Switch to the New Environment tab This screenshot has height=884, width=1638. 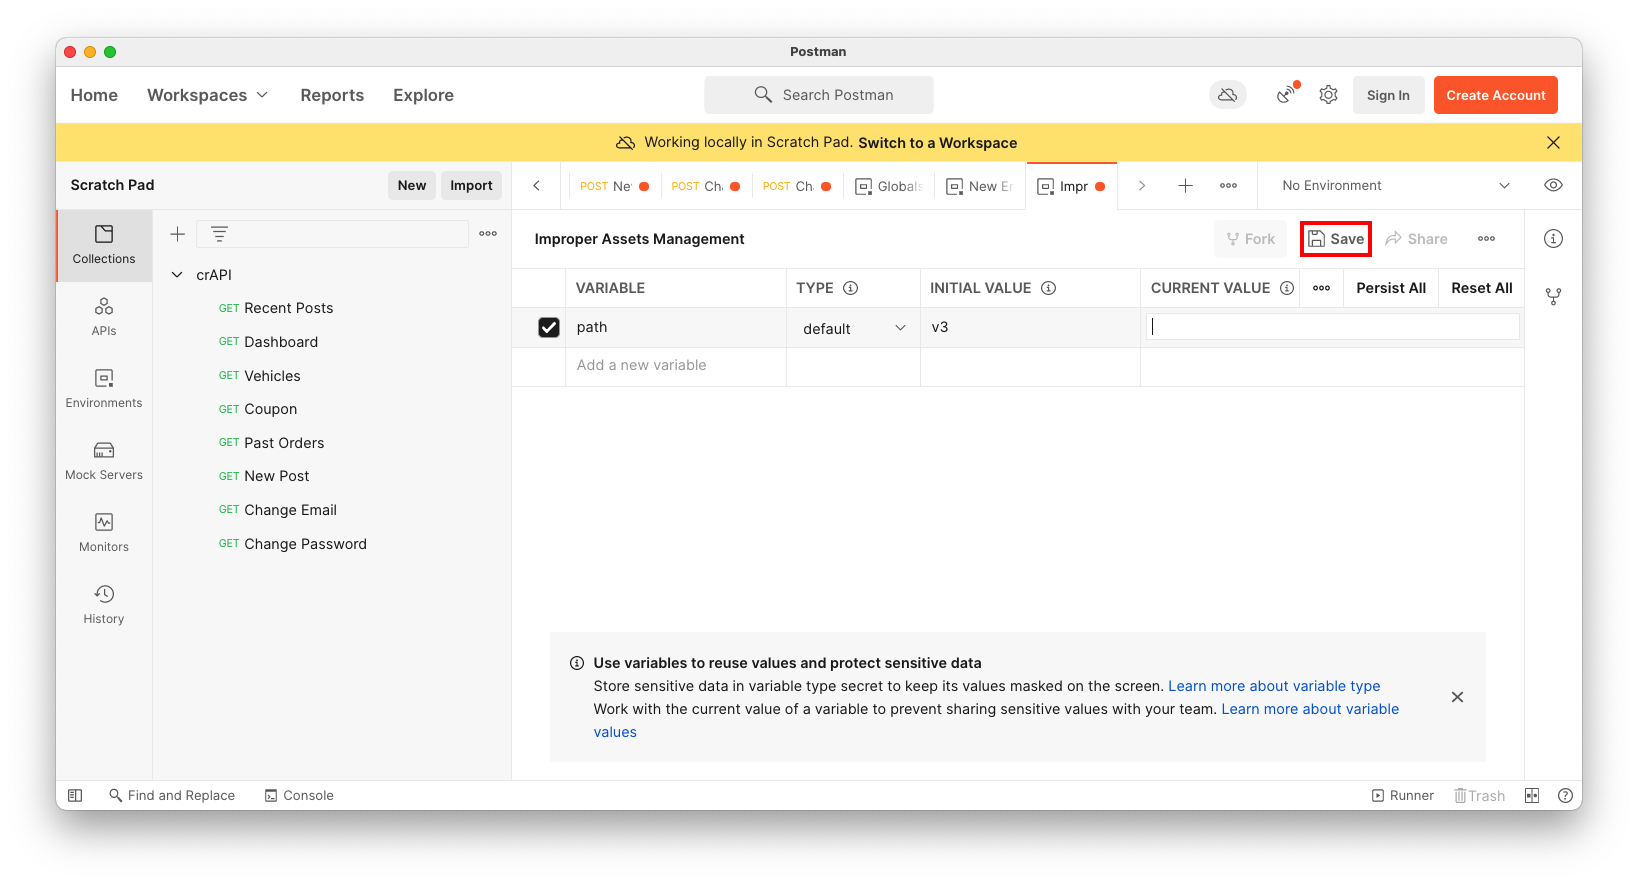tap(980, 186)
